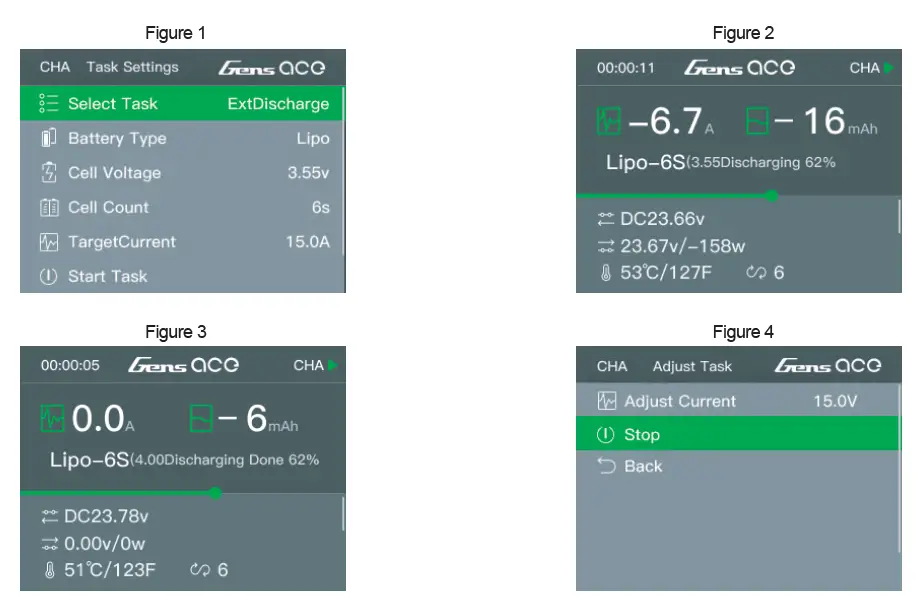Change the Cell Count 6s value
This screenshot has height=608, width=921.
(319, 208)
